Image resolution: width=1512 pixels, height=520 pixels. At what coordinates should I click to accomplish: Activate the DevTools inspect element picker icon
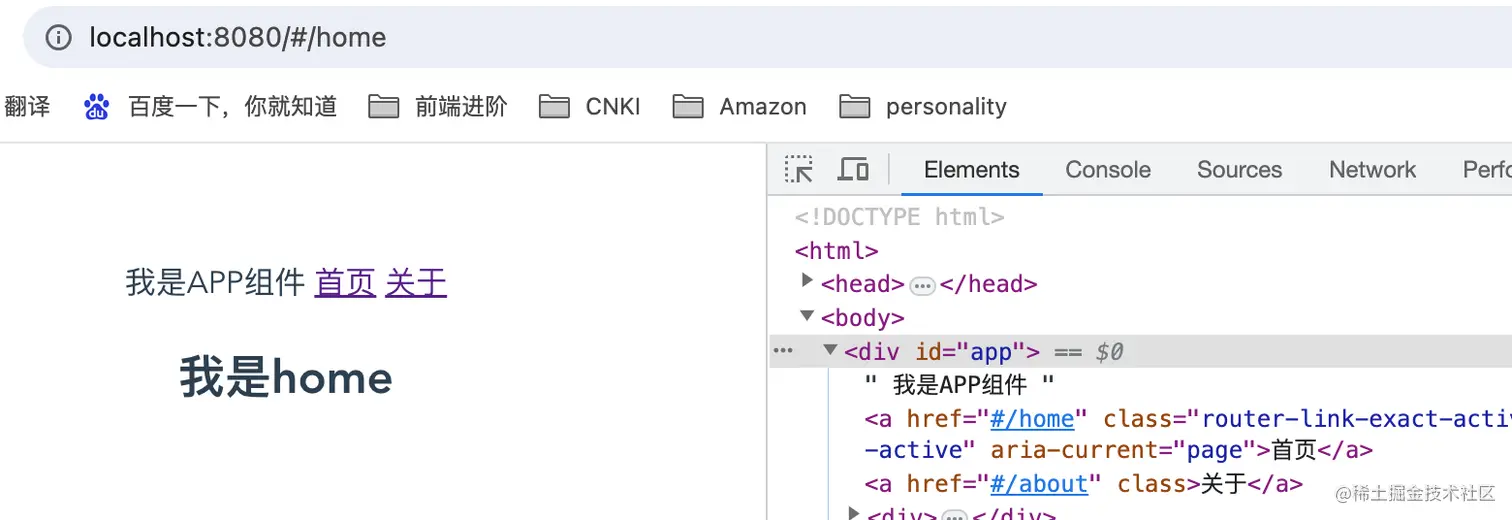click(x=799, y=169)
